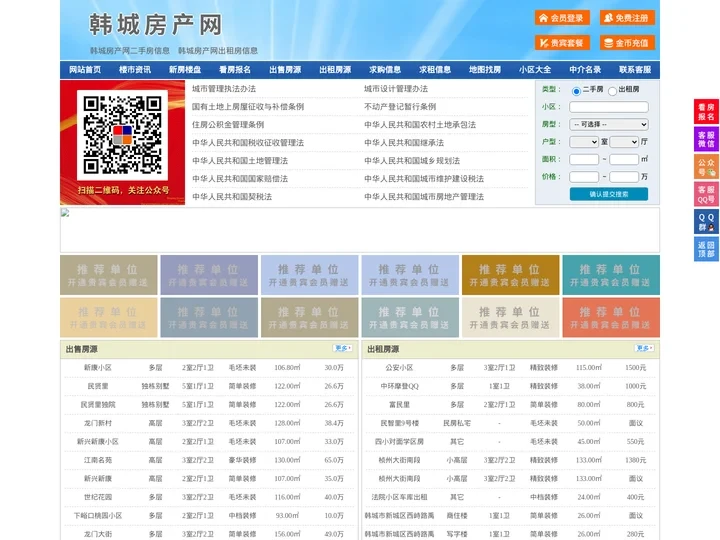Open 城市设计管理办法 link
This screenshot has width=720, height=540.
click(x=396, y=89)
